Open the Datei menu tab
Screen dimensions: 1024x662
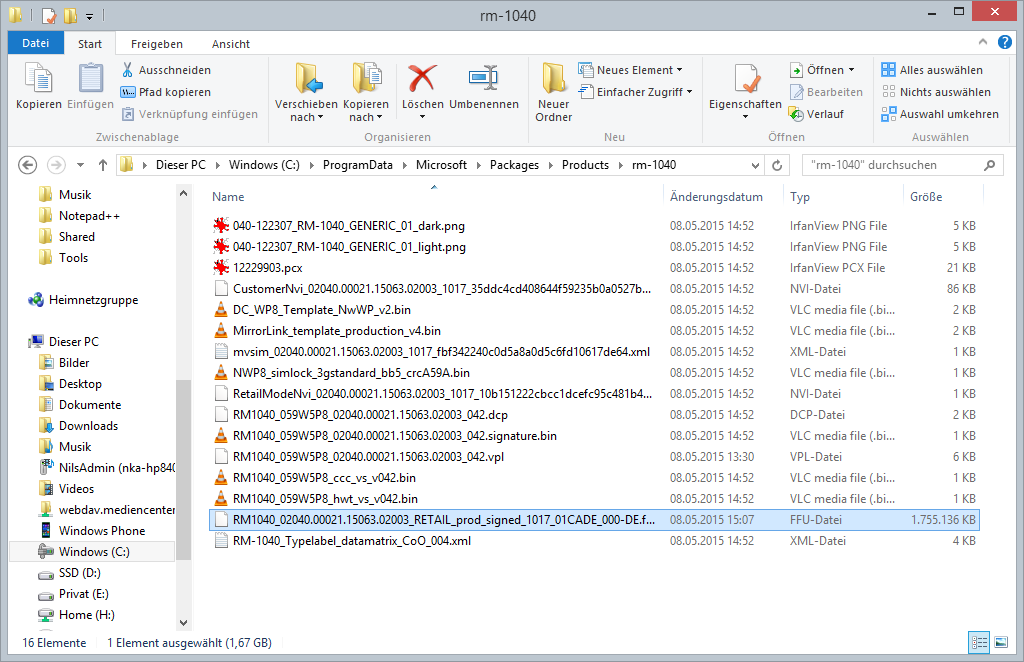(x=35, y=43)
